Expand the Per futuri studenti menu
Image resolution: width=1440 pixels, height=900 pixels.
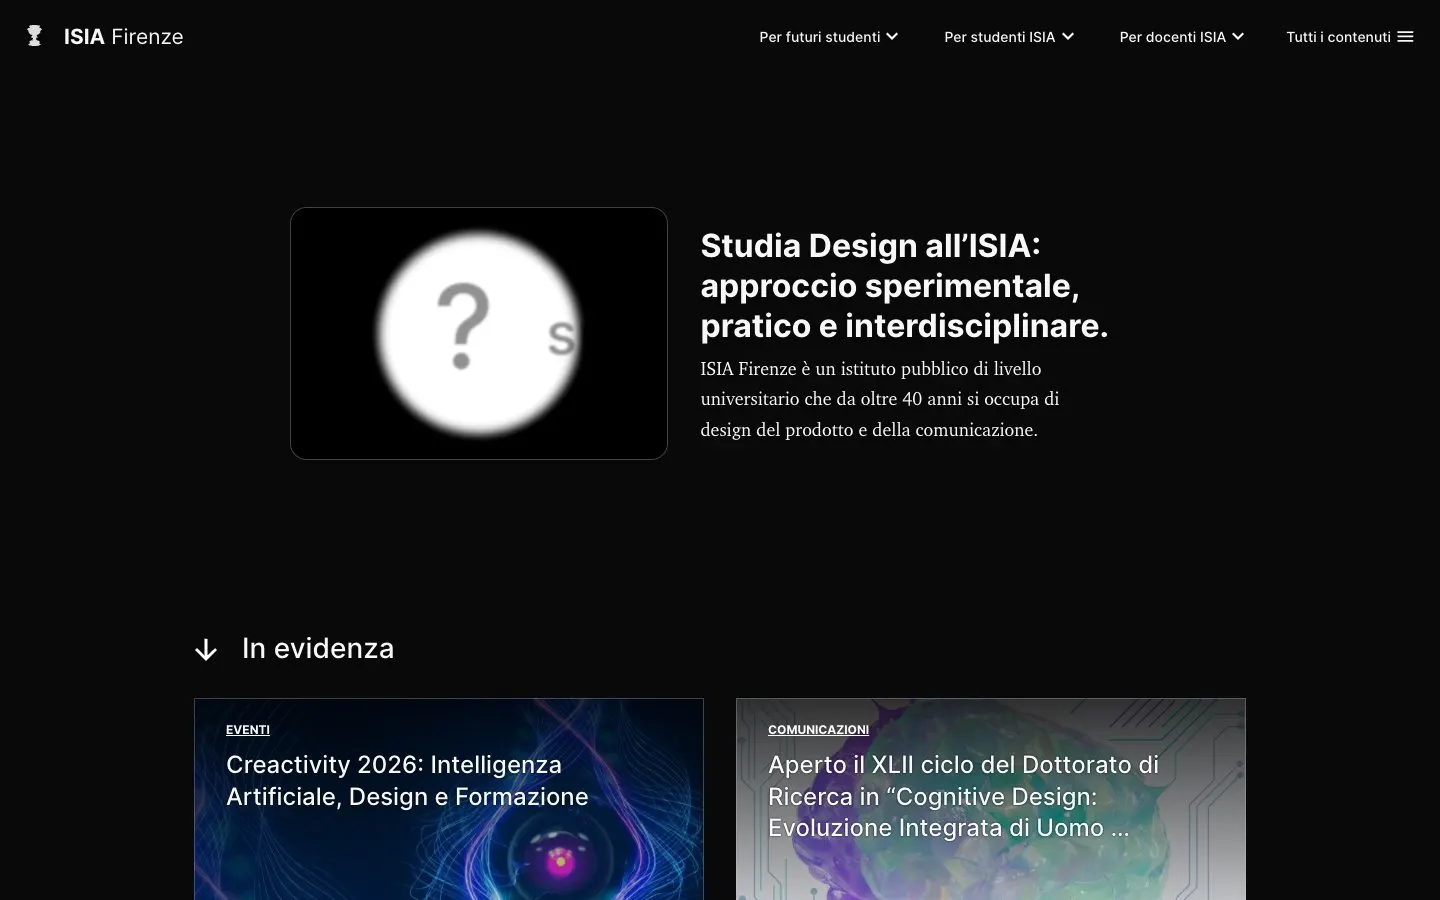tap(828, 37)
